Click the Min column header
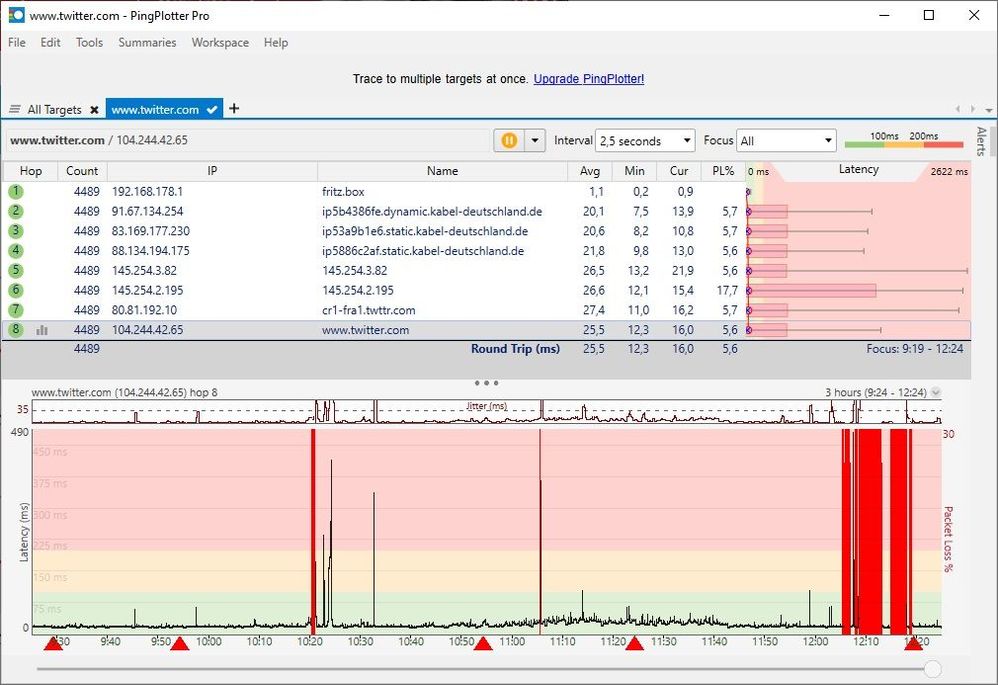The width and height of the screenshot is (998, 685). pyautogui.click(x=635, y=171)
